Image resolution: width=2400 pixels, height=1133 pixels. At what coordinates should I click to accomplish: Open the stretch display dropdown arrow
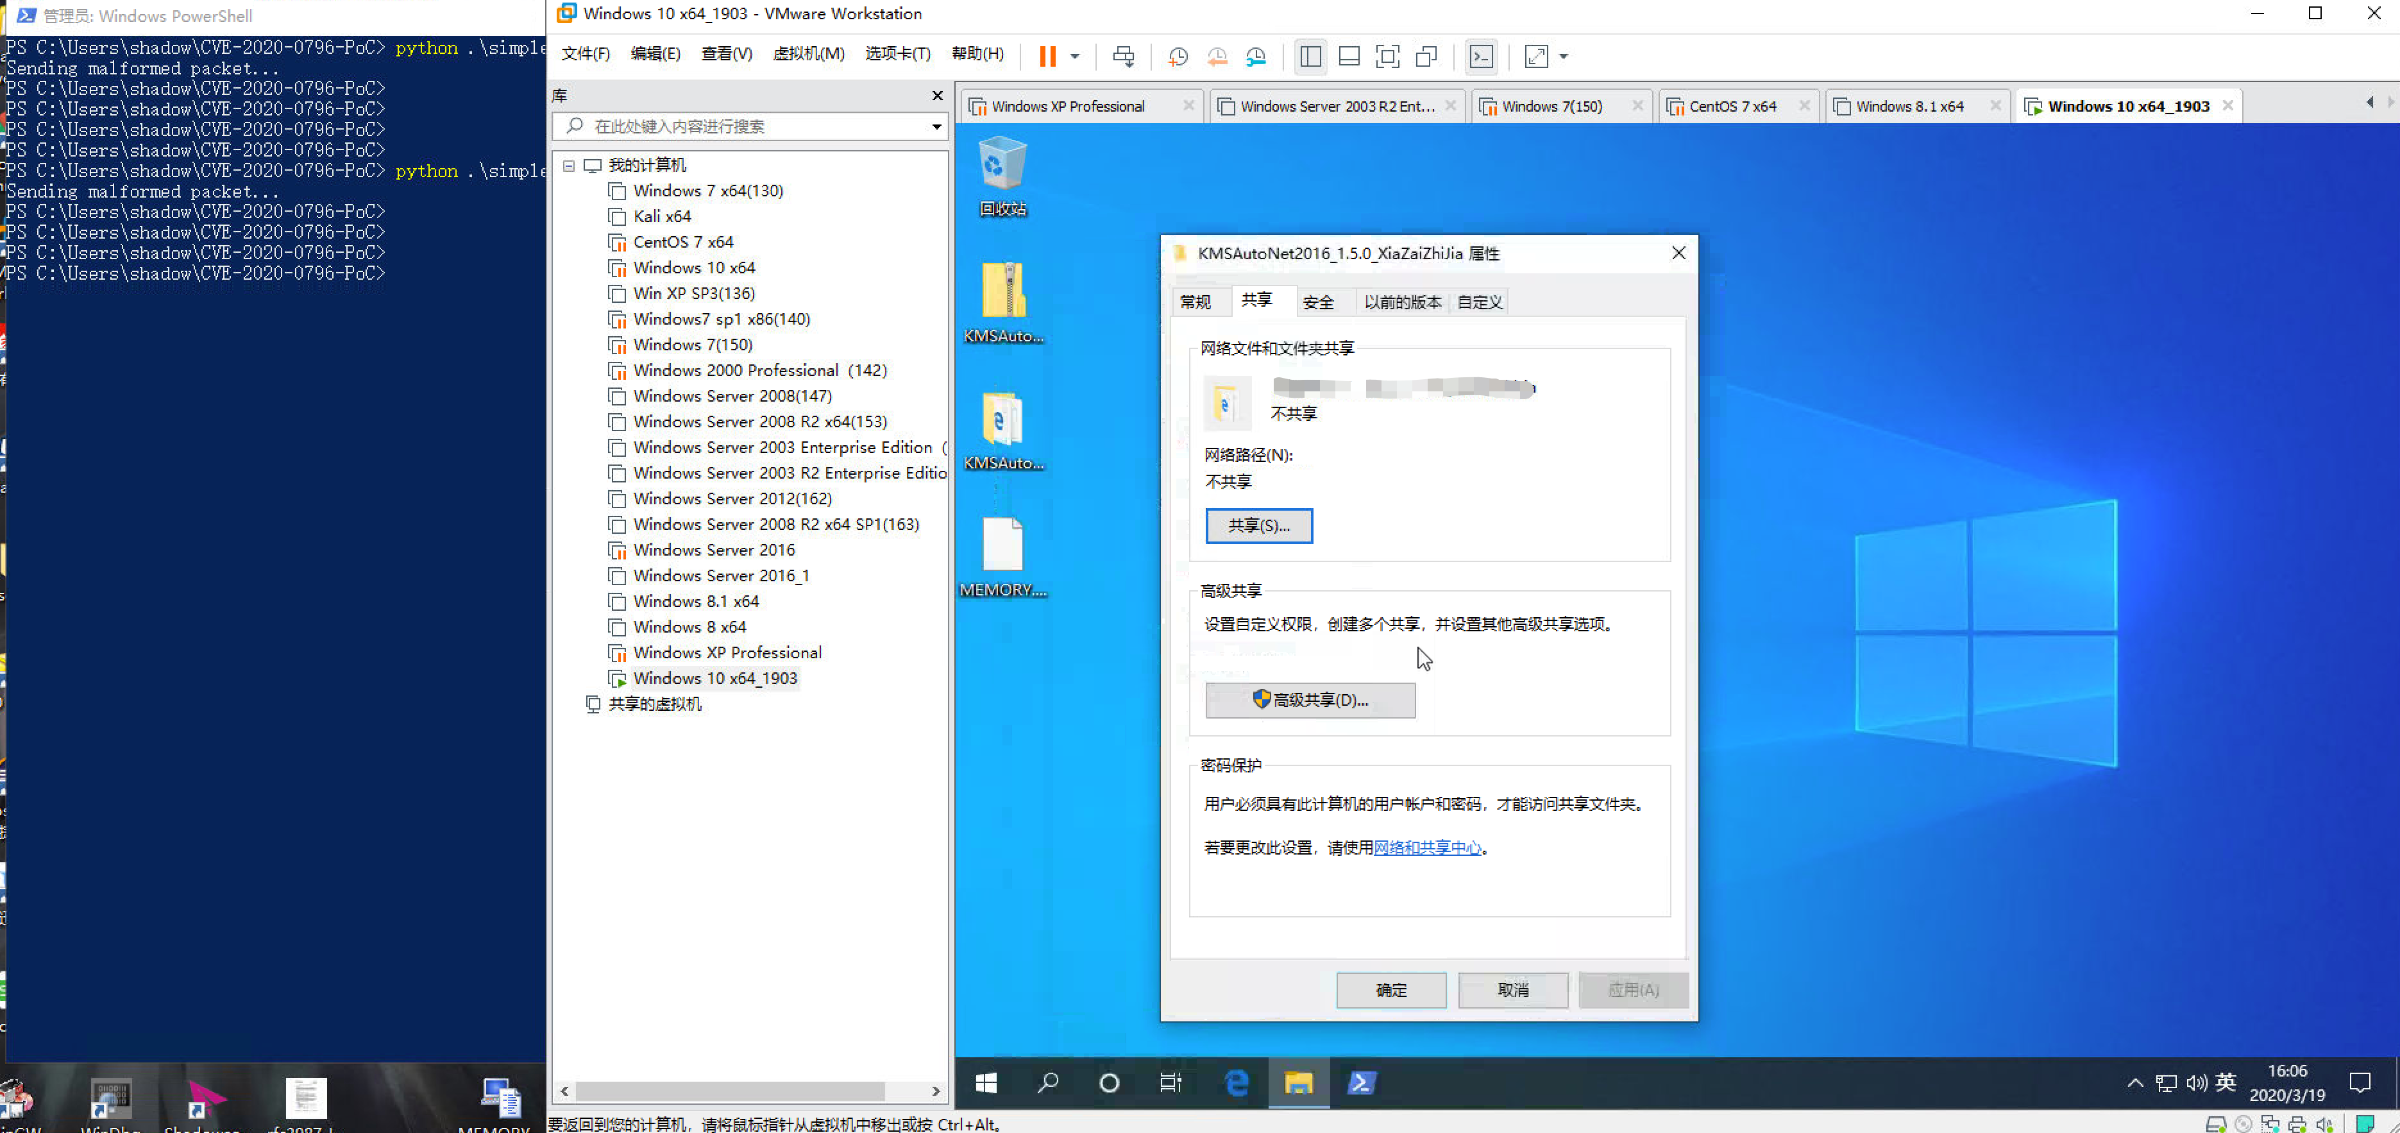1564,56
